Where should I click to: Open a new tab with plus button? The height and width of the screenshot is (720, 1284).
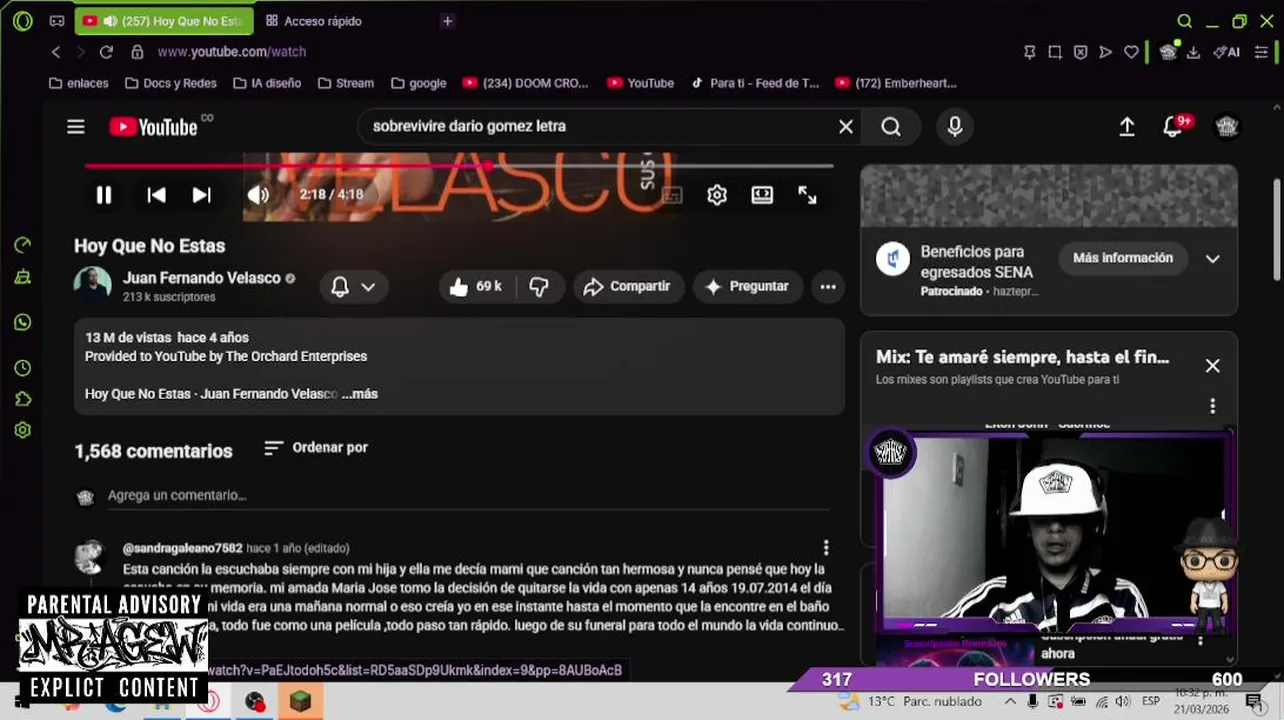447,21
